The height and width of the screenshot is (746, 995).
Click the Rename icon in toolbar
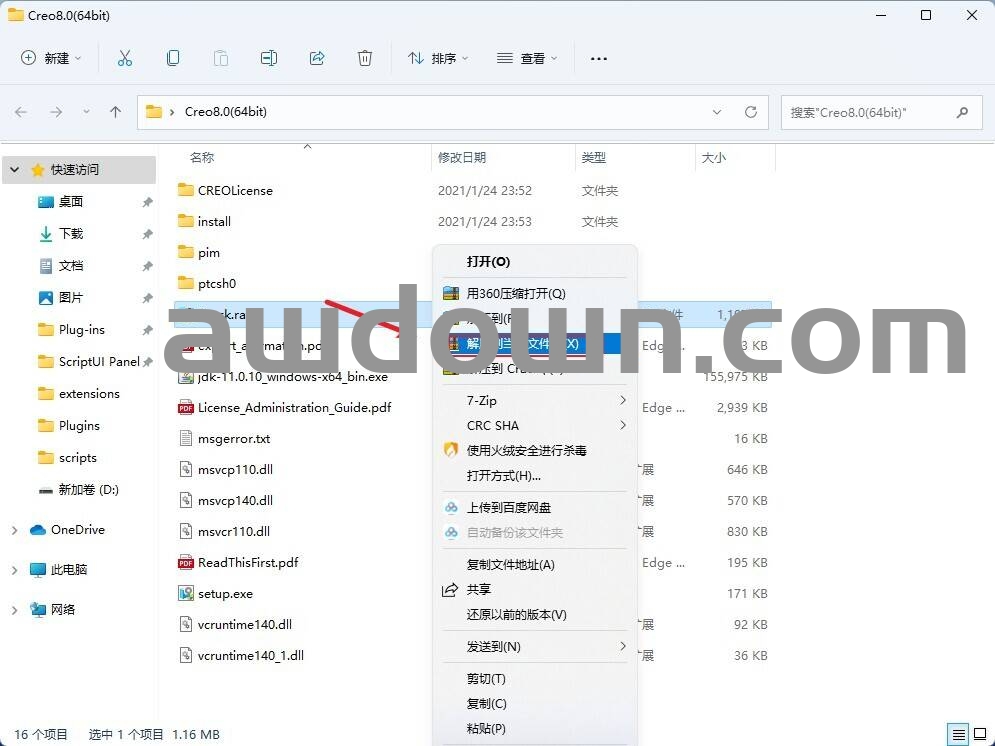(269, 59)
